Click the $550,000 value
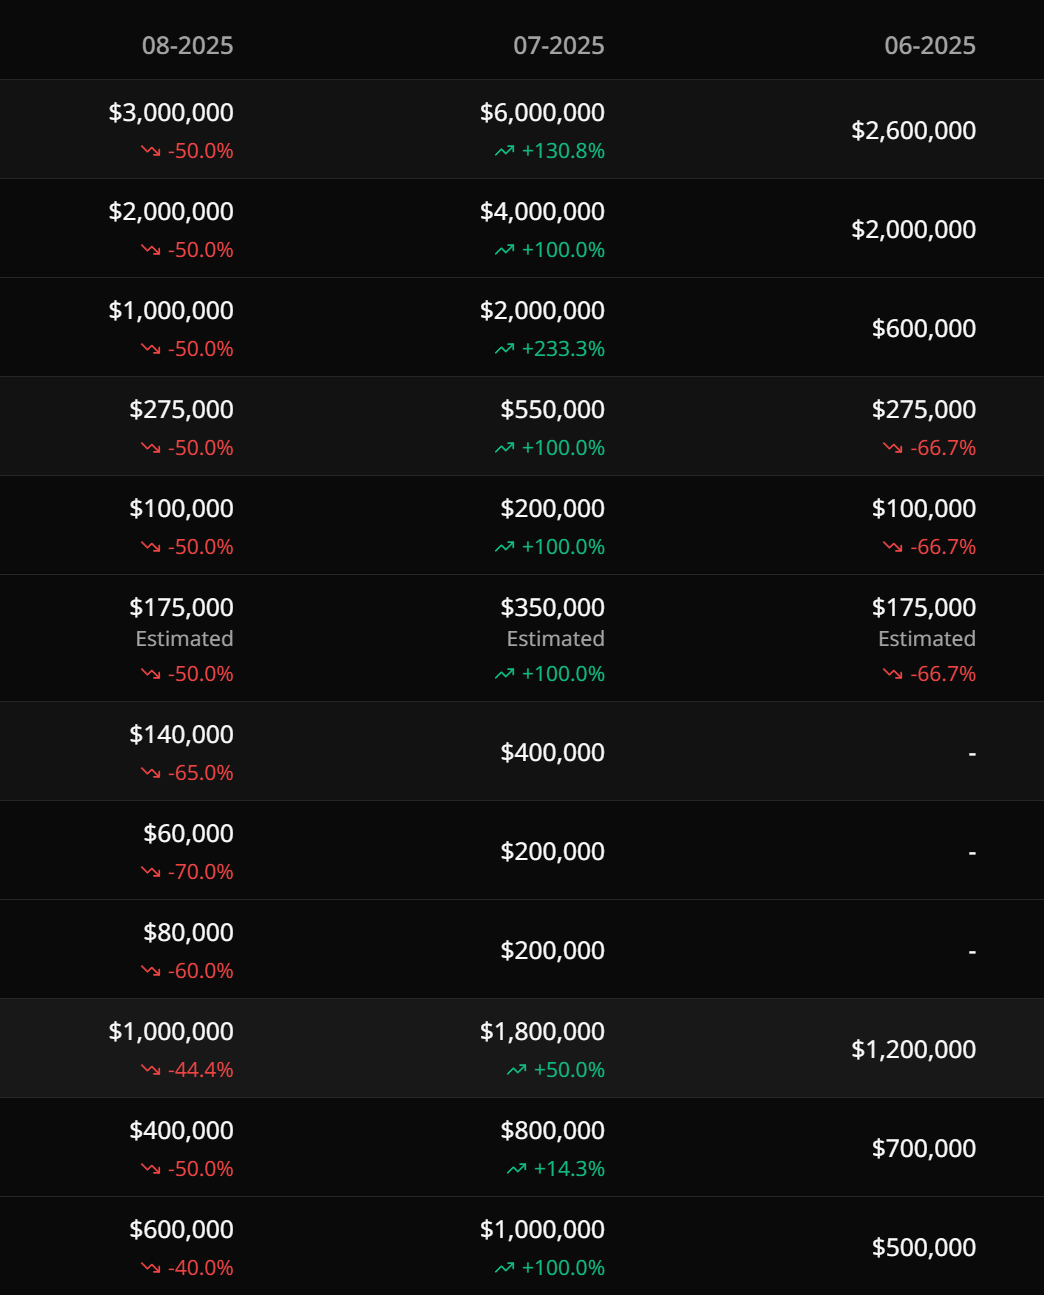This screenshot has width=1044, height=1295. (x=552, y=409)
